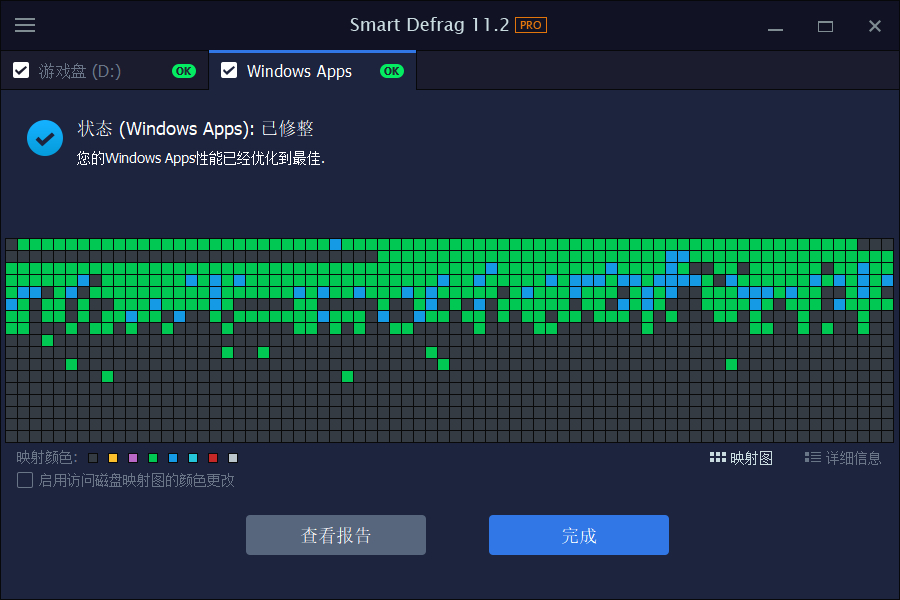
Task: Click the green OK badge on 游戏盘 (D:) tab
Action: click(x=184, y=71)
